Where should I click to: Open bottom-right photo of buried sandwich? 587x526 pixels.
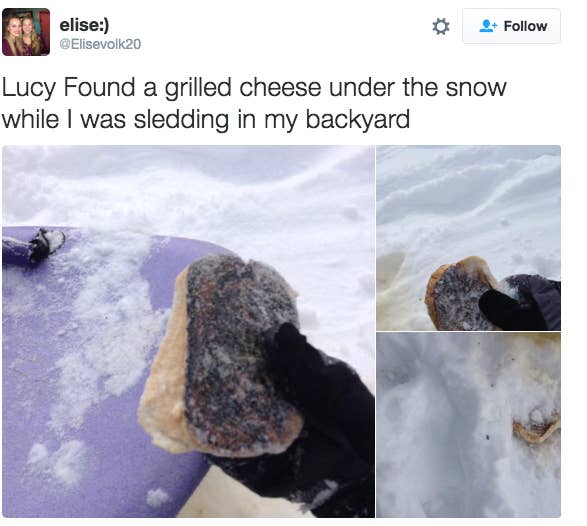(468, 425)
